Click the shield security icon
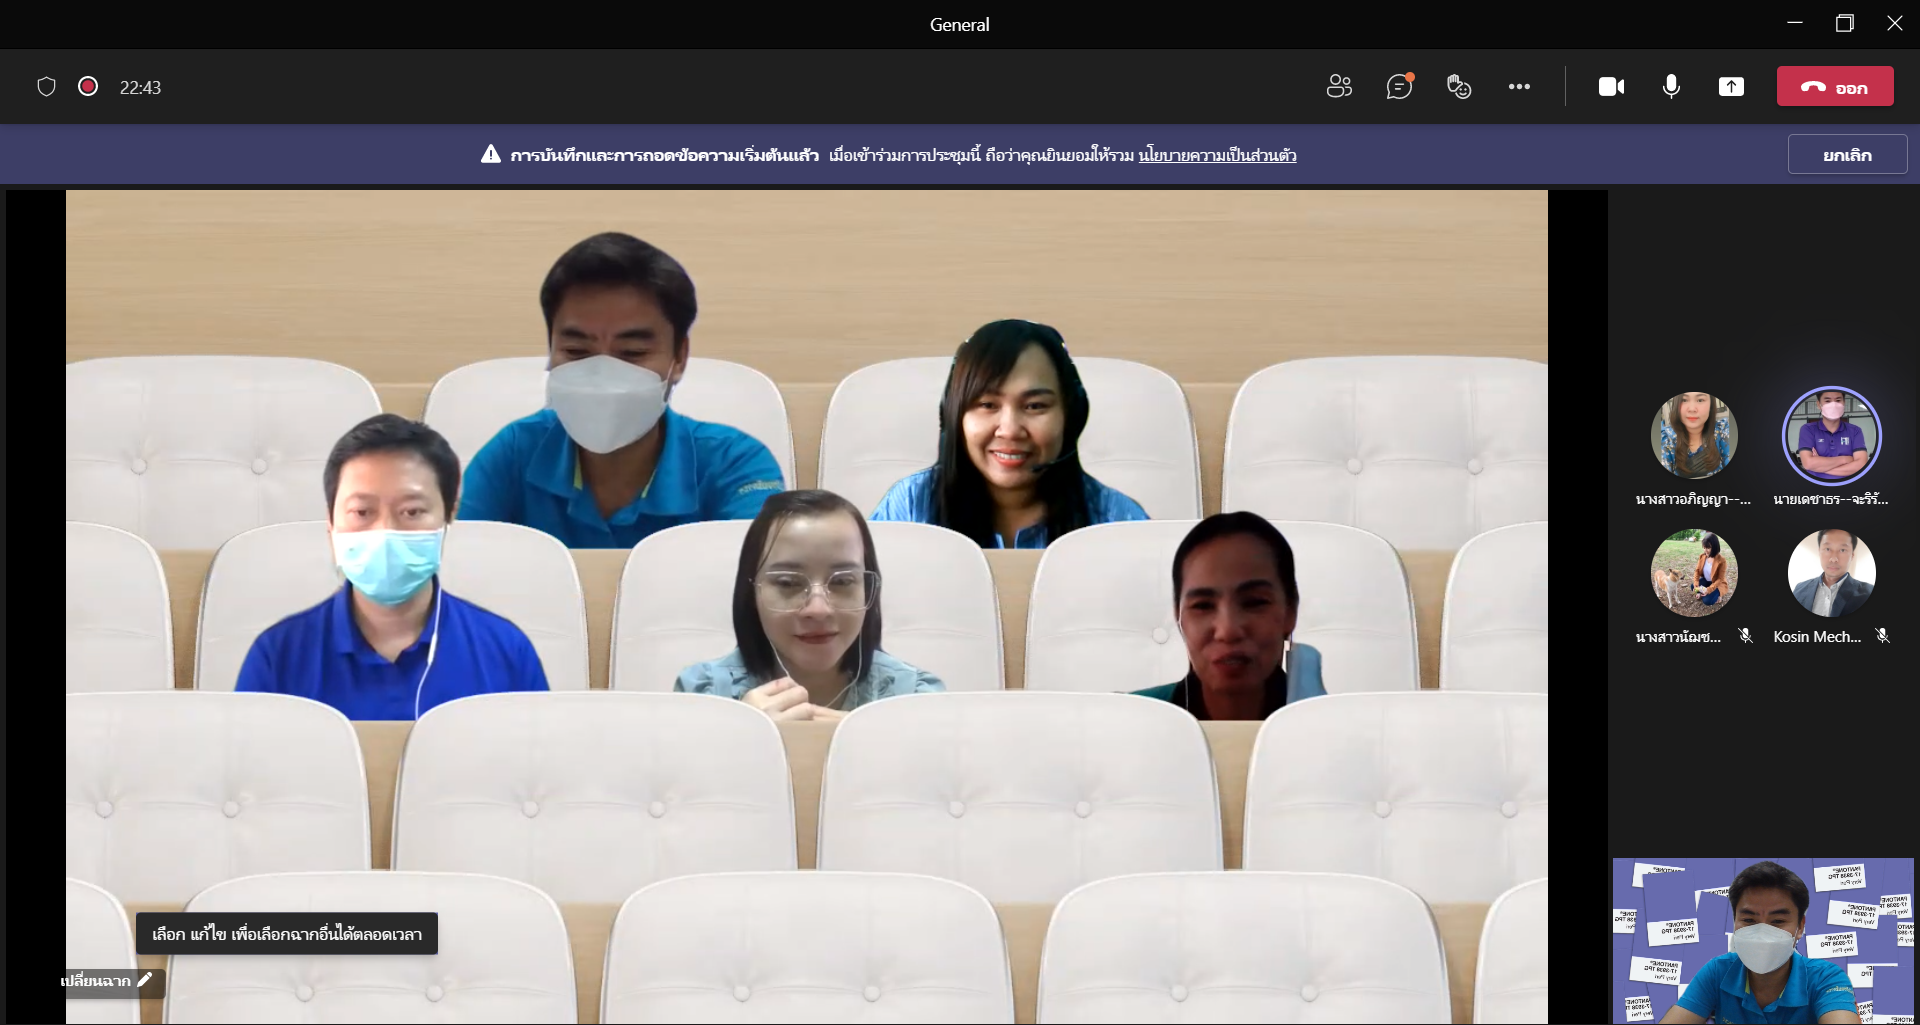Viewport: 1920px width, 1025px height. coord(46,87)
